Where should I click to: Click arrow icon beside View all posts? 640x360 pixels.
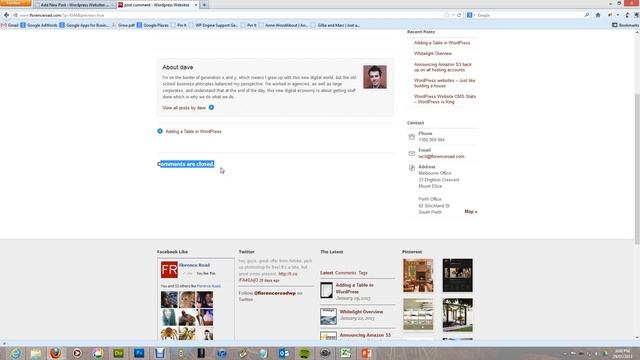(211, 107)
